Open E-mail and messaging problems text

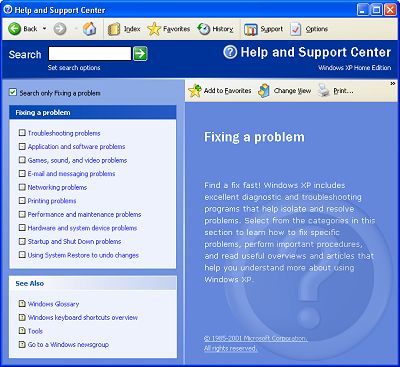(x=71, y=174)
